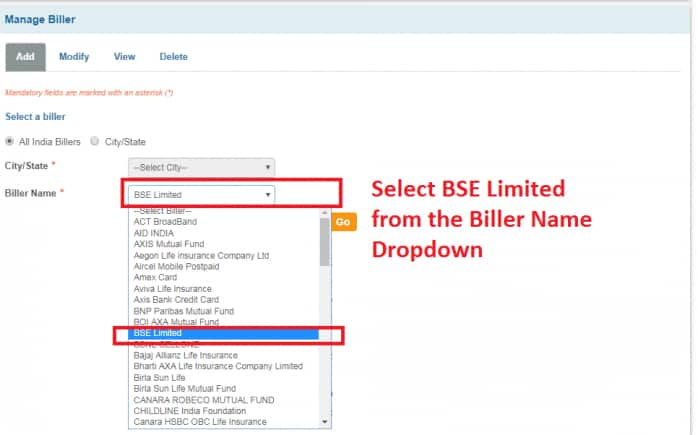Select the City/State radio button
This screenshot has width=698, height=435.
tap(94, 142)
